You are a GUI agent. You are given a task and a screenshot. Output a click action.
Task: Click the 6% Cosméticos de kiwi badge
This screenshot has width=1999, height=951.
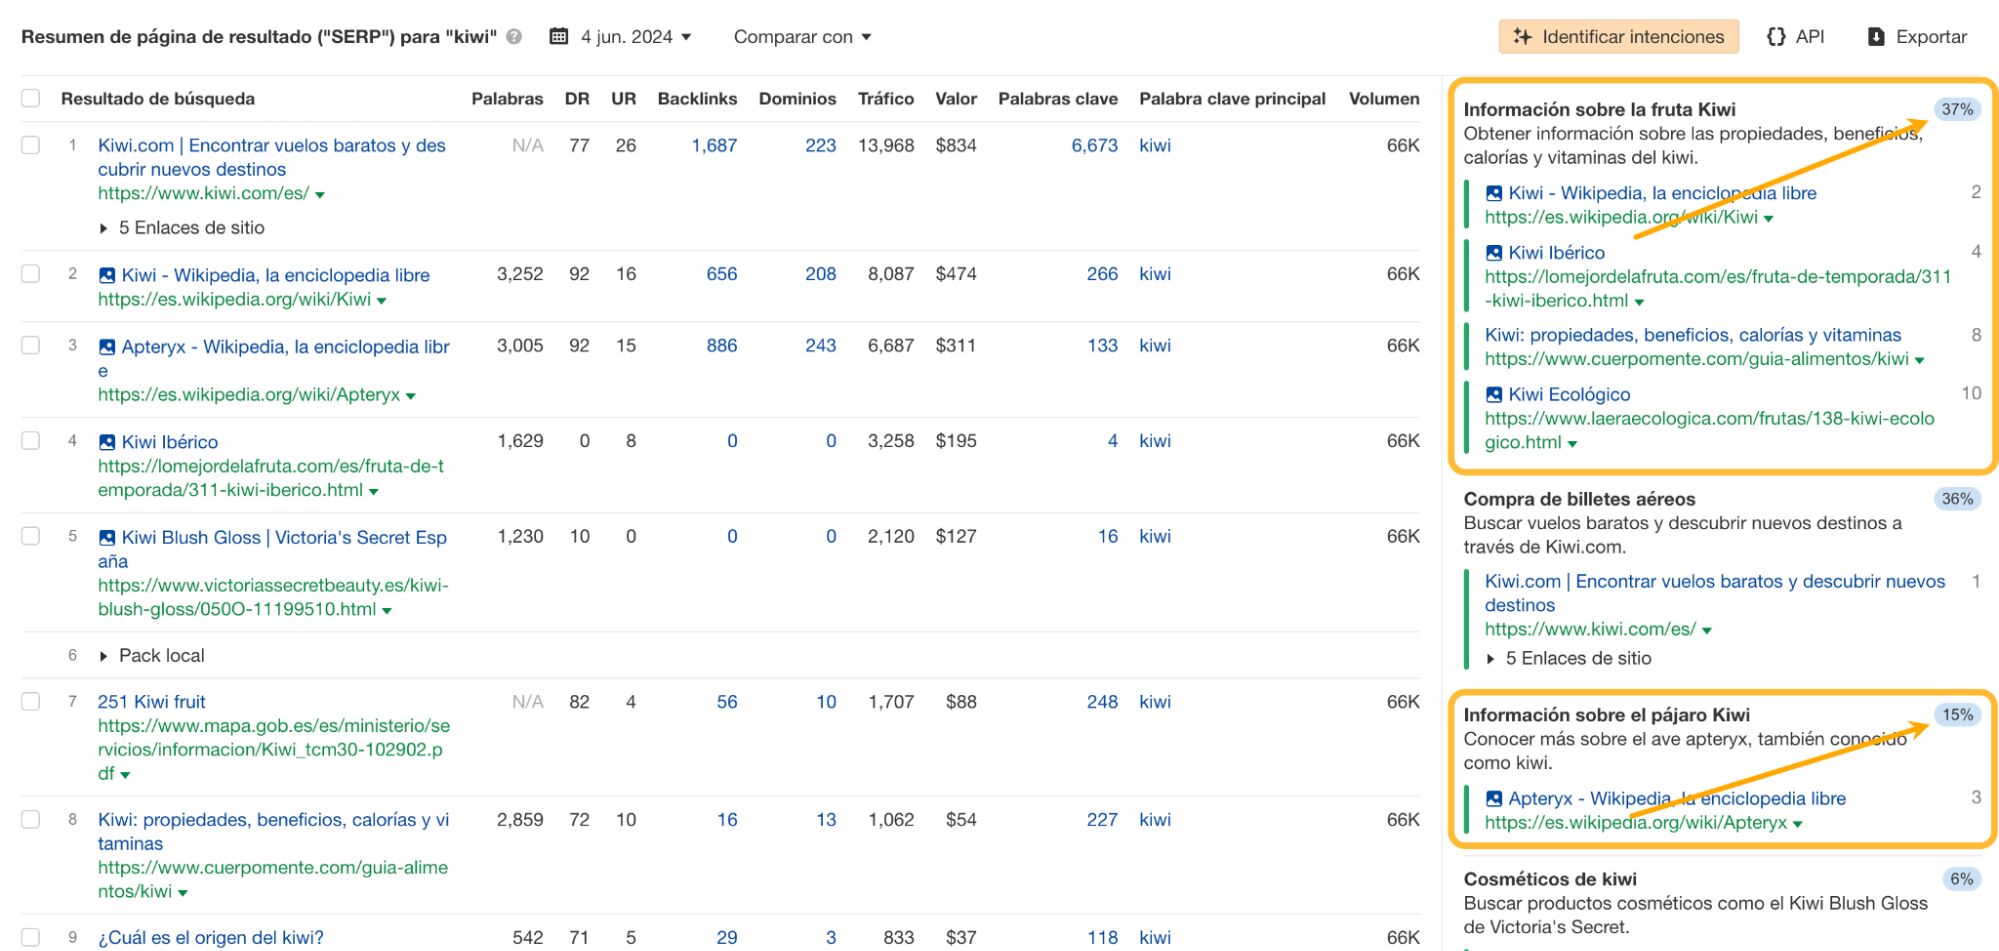tap(1961, 879)
